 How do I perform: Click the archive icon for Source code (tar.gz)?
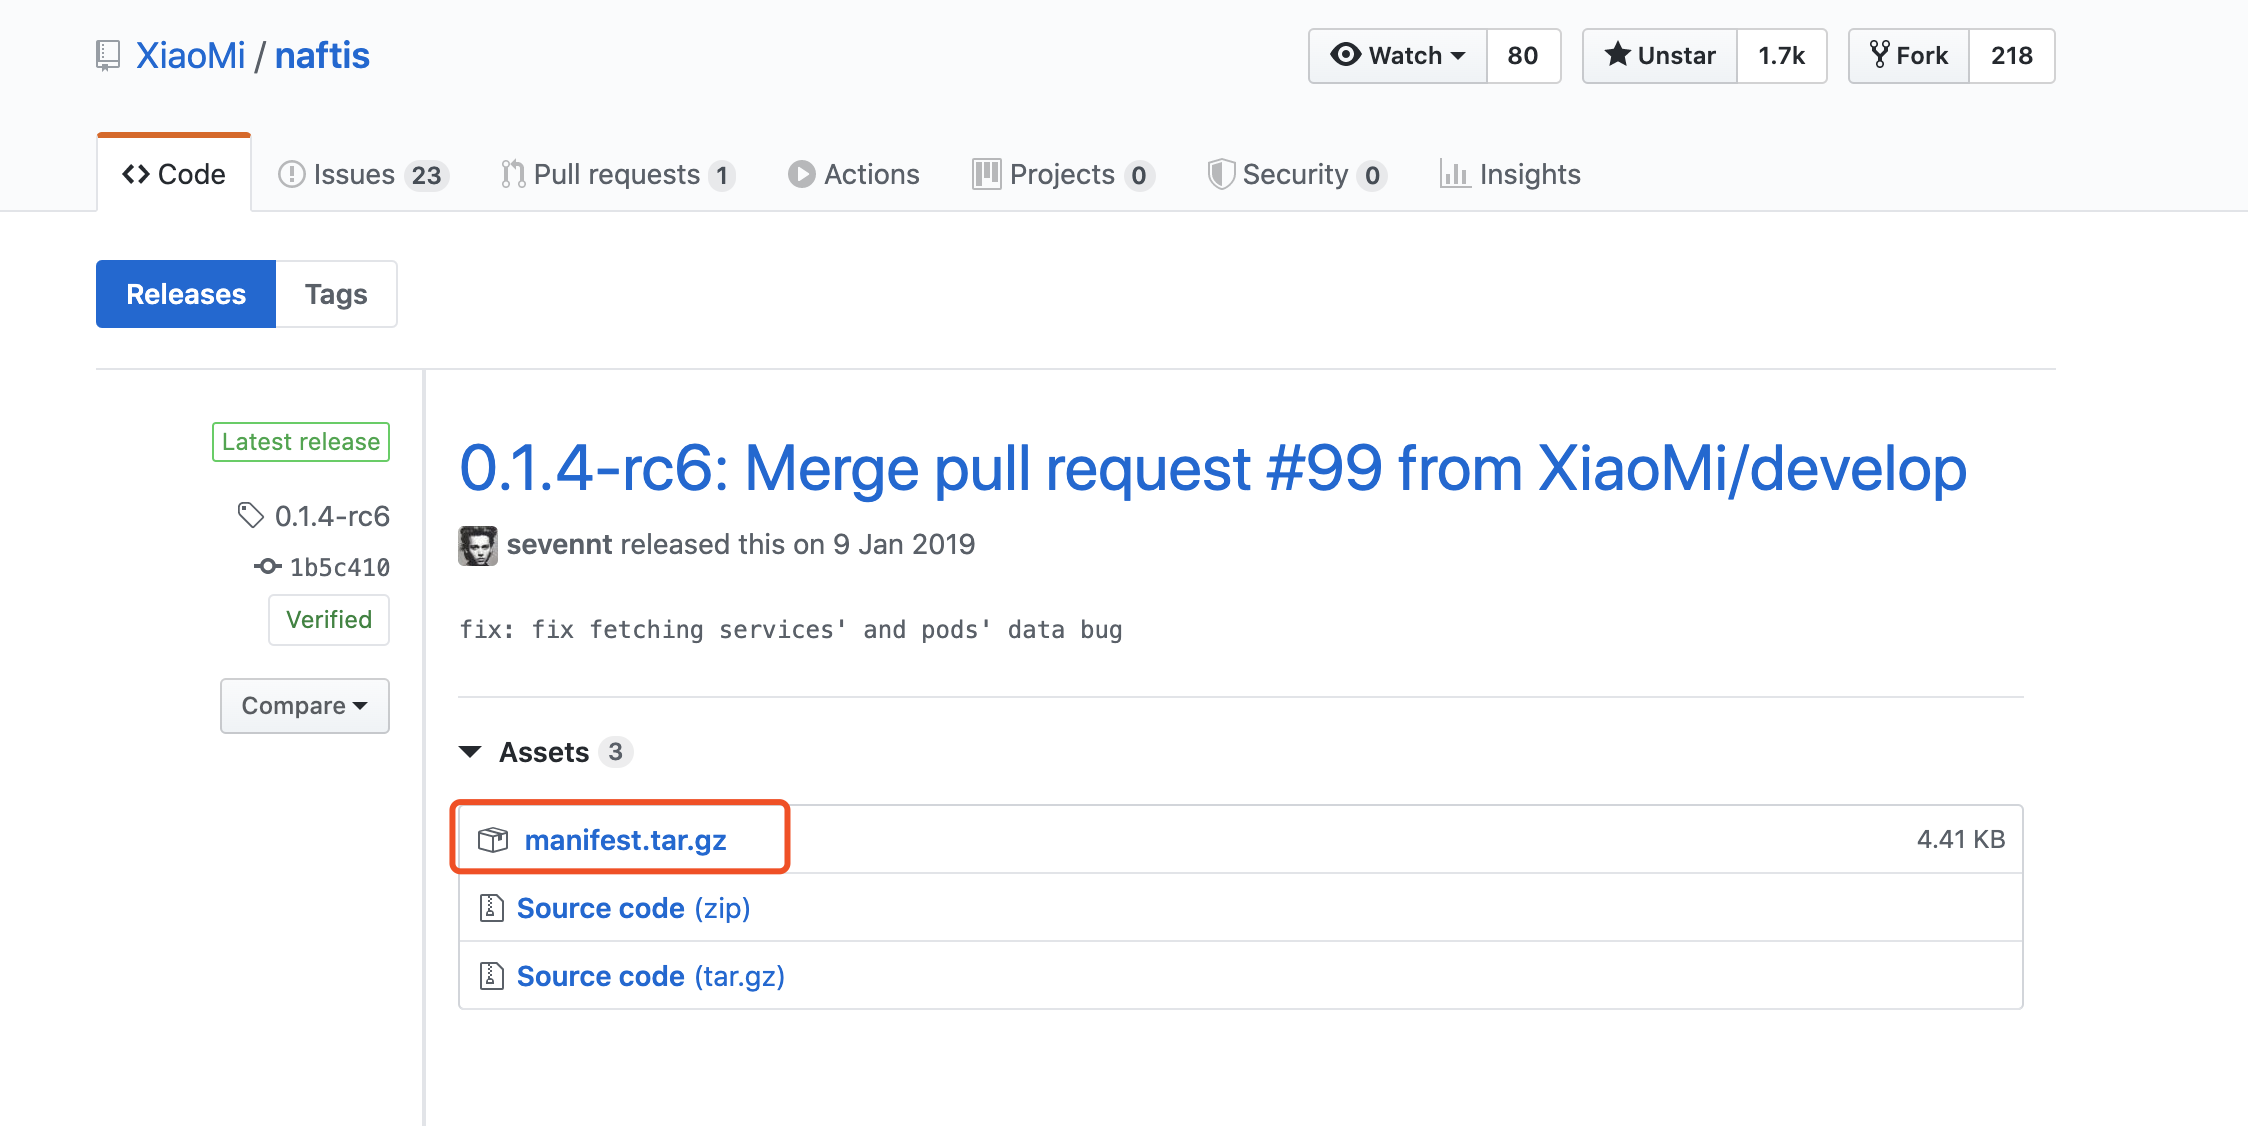(x=491, y=976)
